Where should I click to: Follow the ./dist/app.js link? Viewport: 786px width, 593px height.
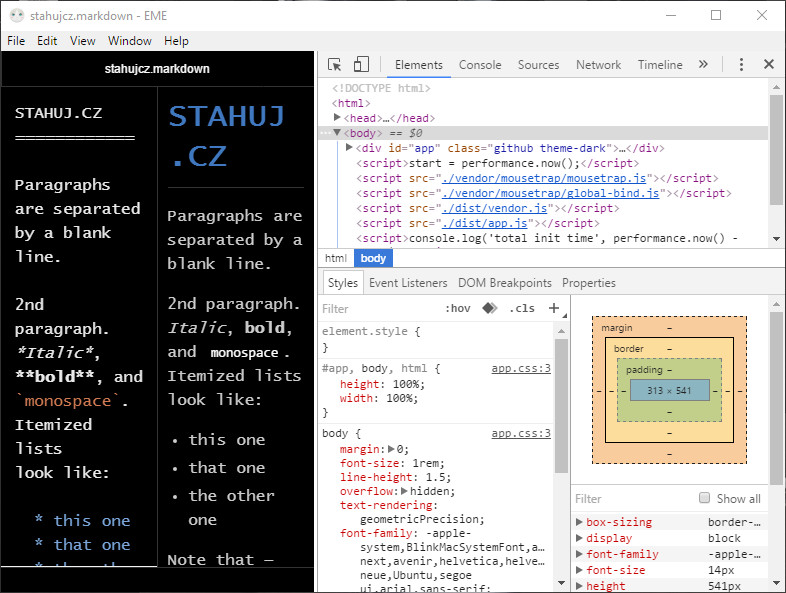click(484, 223)
